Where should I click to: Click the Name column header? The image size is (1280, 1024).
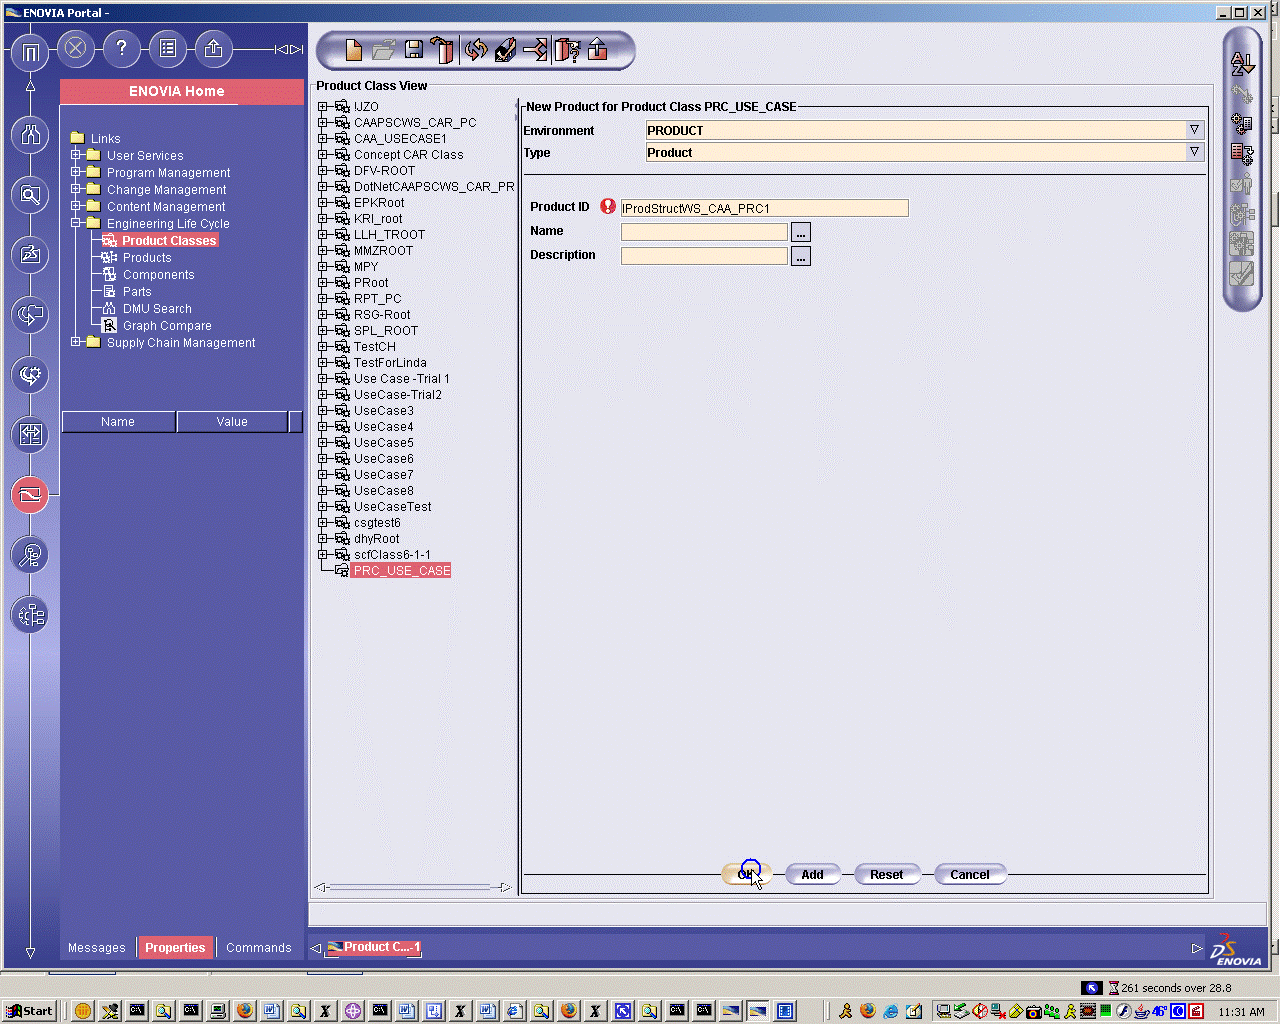pyautogui.click(x=118, y=422)
